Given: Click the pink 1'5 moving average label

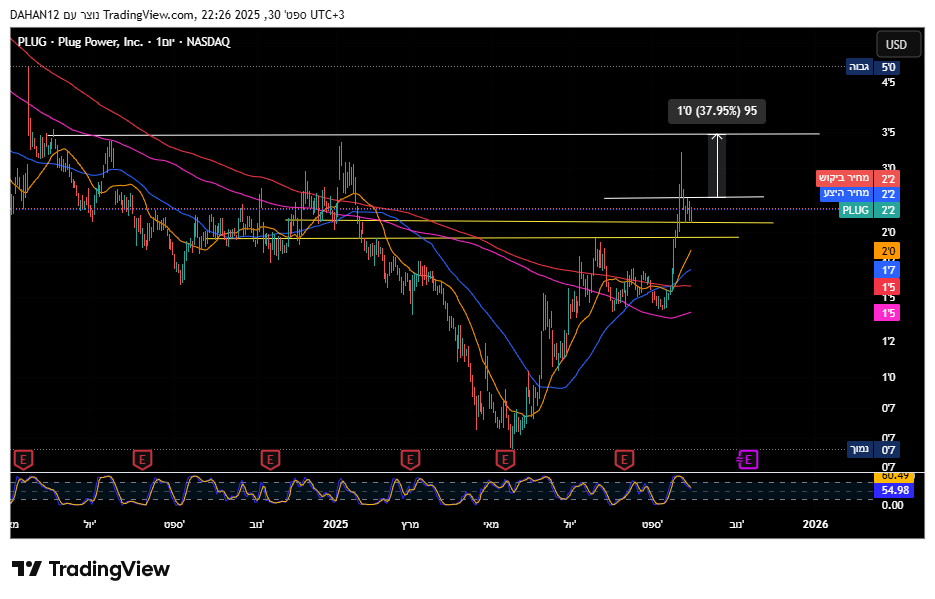Looking at the screenshot, I should (887, 313).
